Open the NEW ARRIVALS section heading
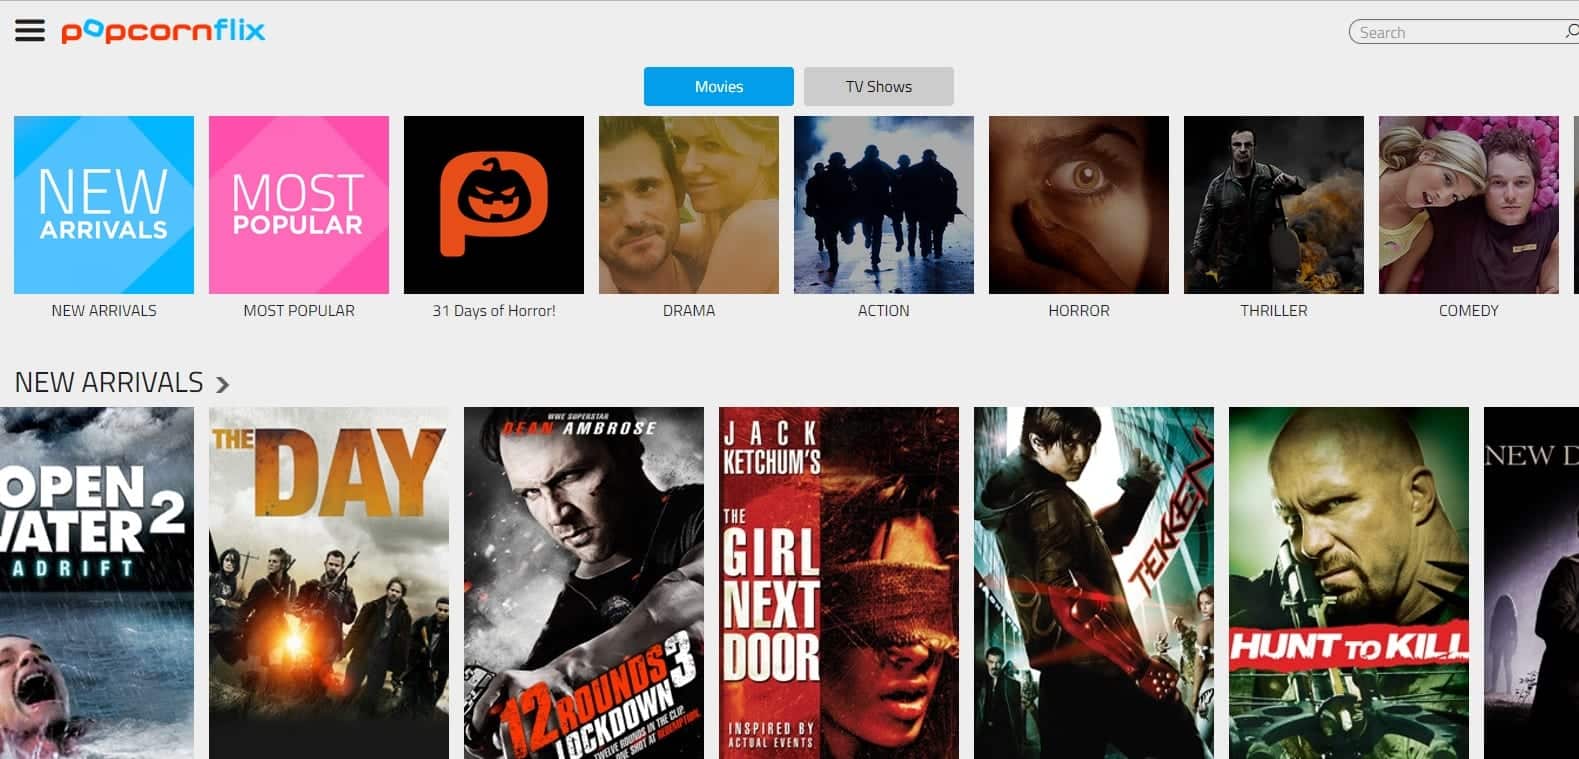Screen dimensions: 1579x759 (109, 382)
